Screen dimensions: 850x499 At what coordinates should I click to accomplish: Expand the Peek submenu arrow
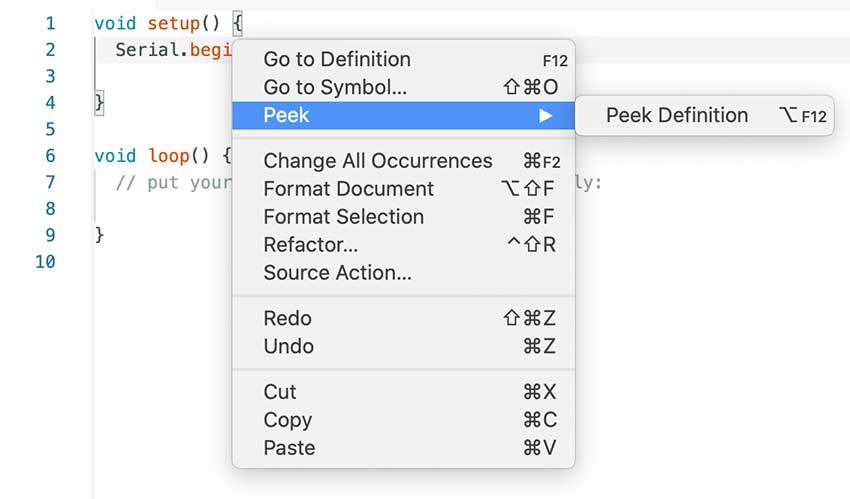point(545,116)
